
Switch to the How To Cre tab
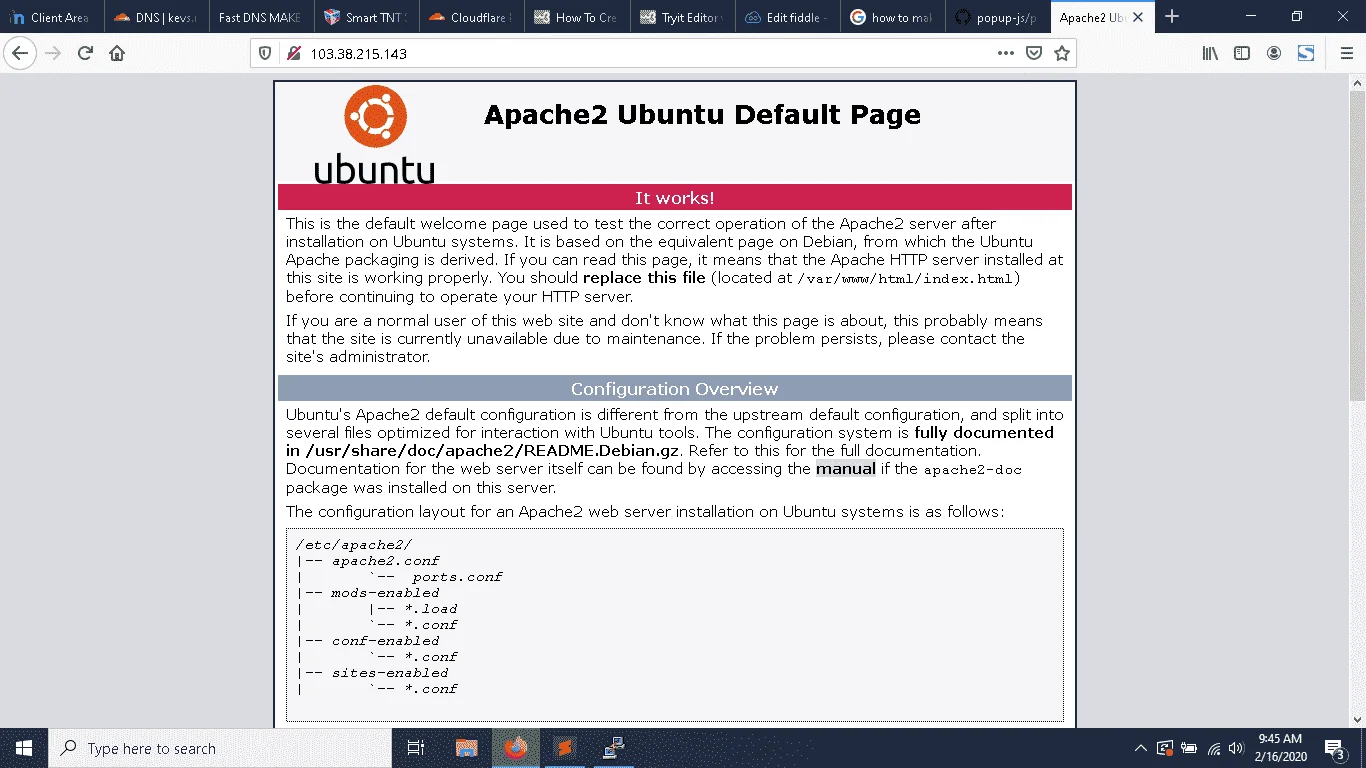577,17
